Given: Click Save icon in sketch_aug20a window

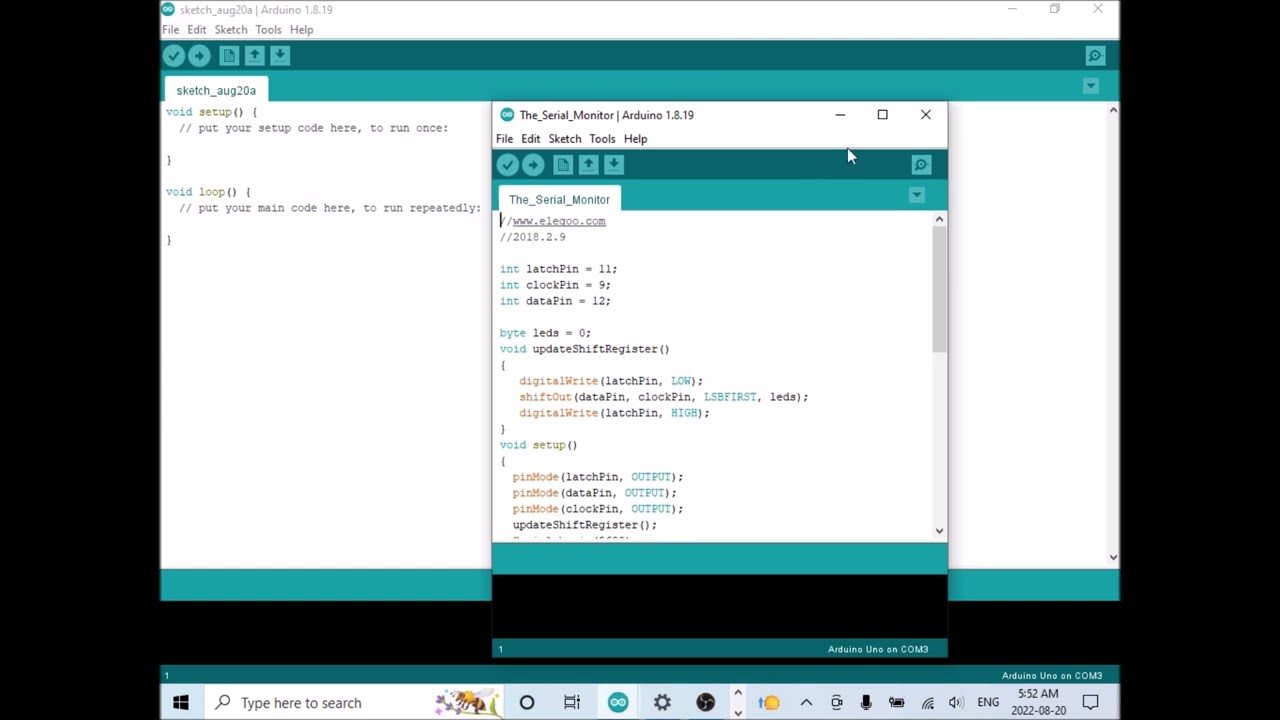Looking at the screenshot, I should coord(280,56).
